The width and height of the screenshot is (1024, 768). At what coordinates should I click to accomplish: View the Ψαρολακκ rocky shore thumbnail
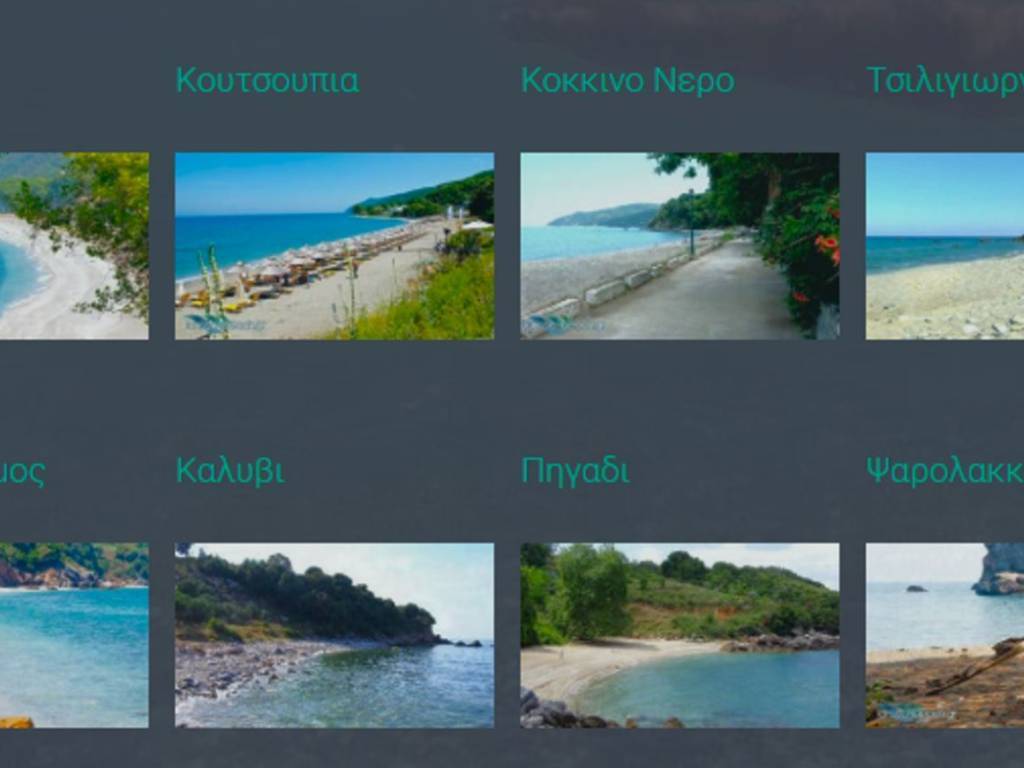pos(945,635)
